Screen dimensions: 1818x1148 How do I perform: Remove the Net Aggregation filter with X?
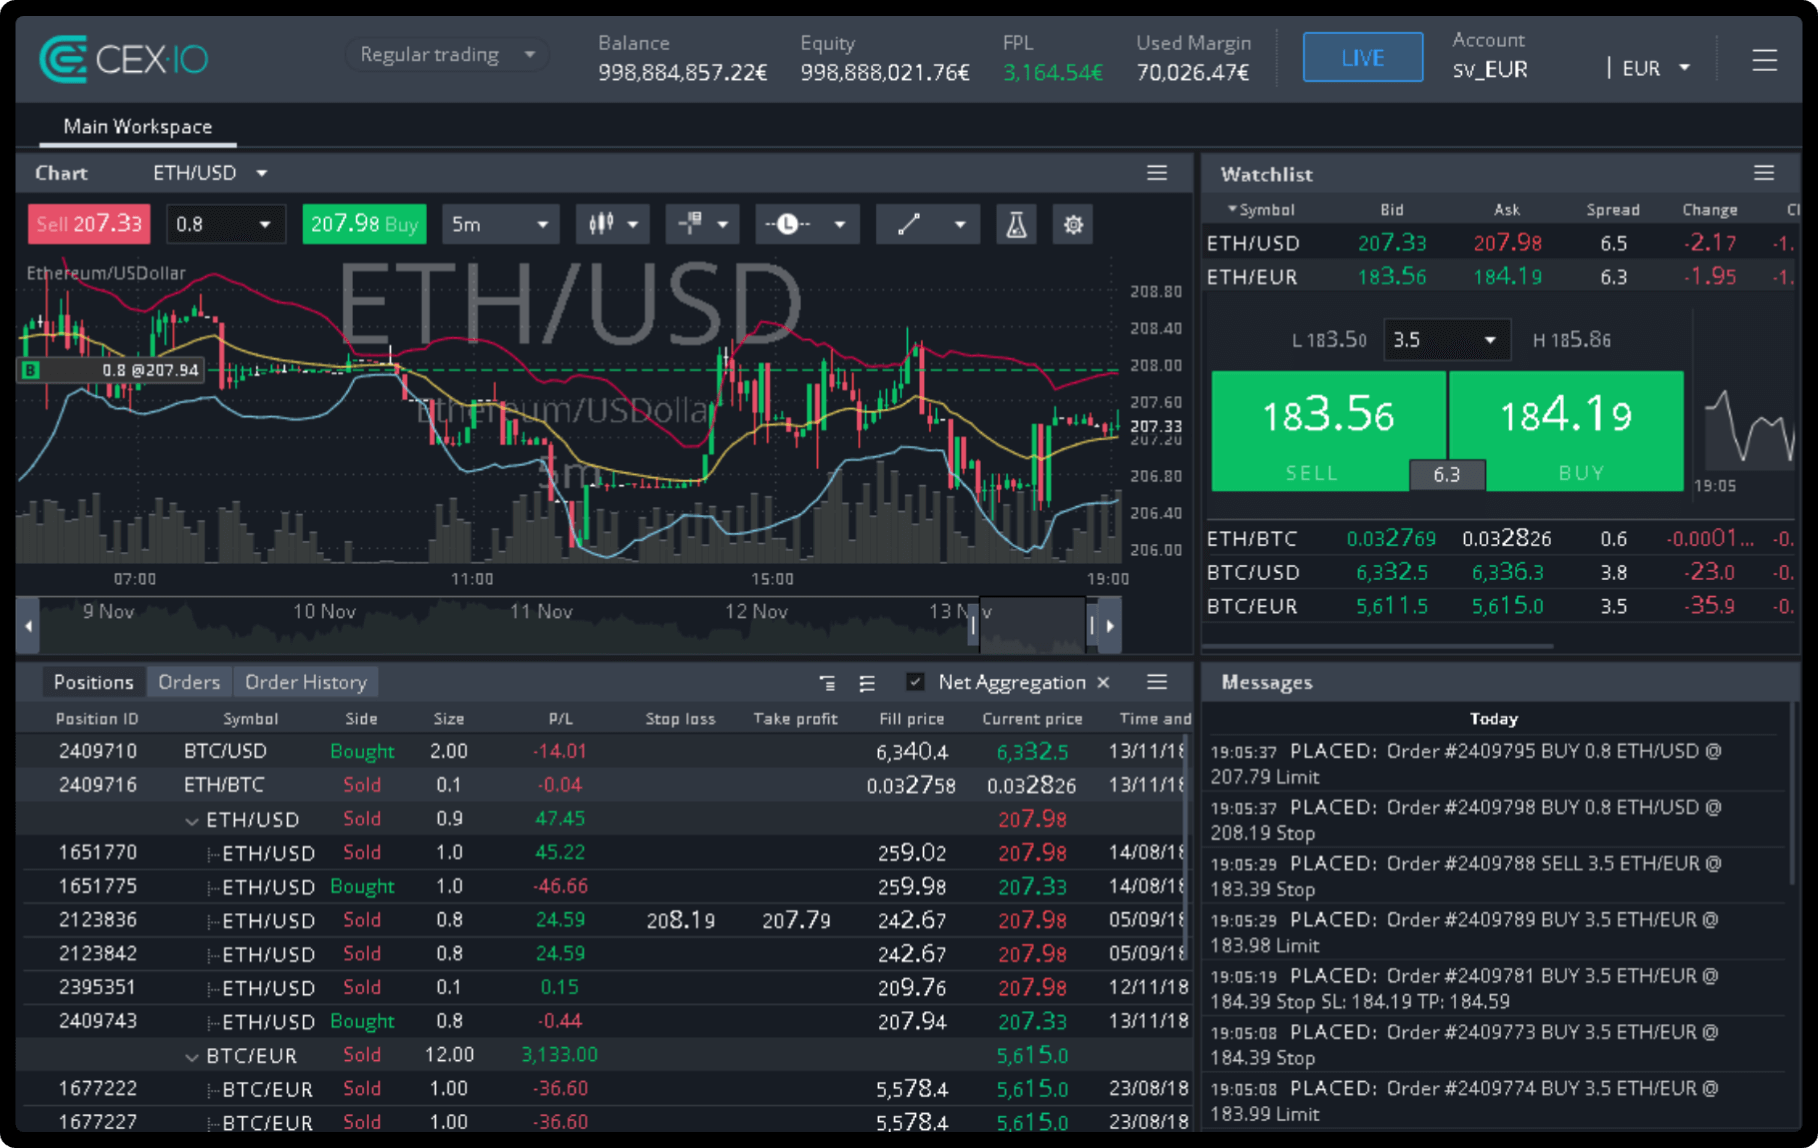pos(1104,682)
